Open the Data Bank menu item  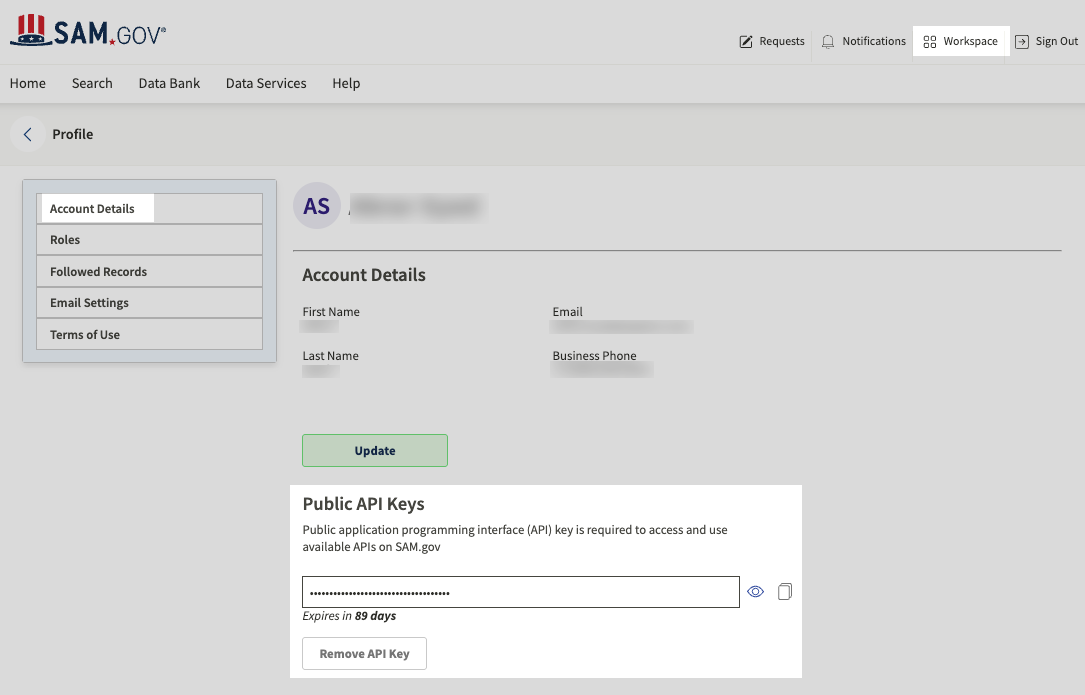click(169, 83)
